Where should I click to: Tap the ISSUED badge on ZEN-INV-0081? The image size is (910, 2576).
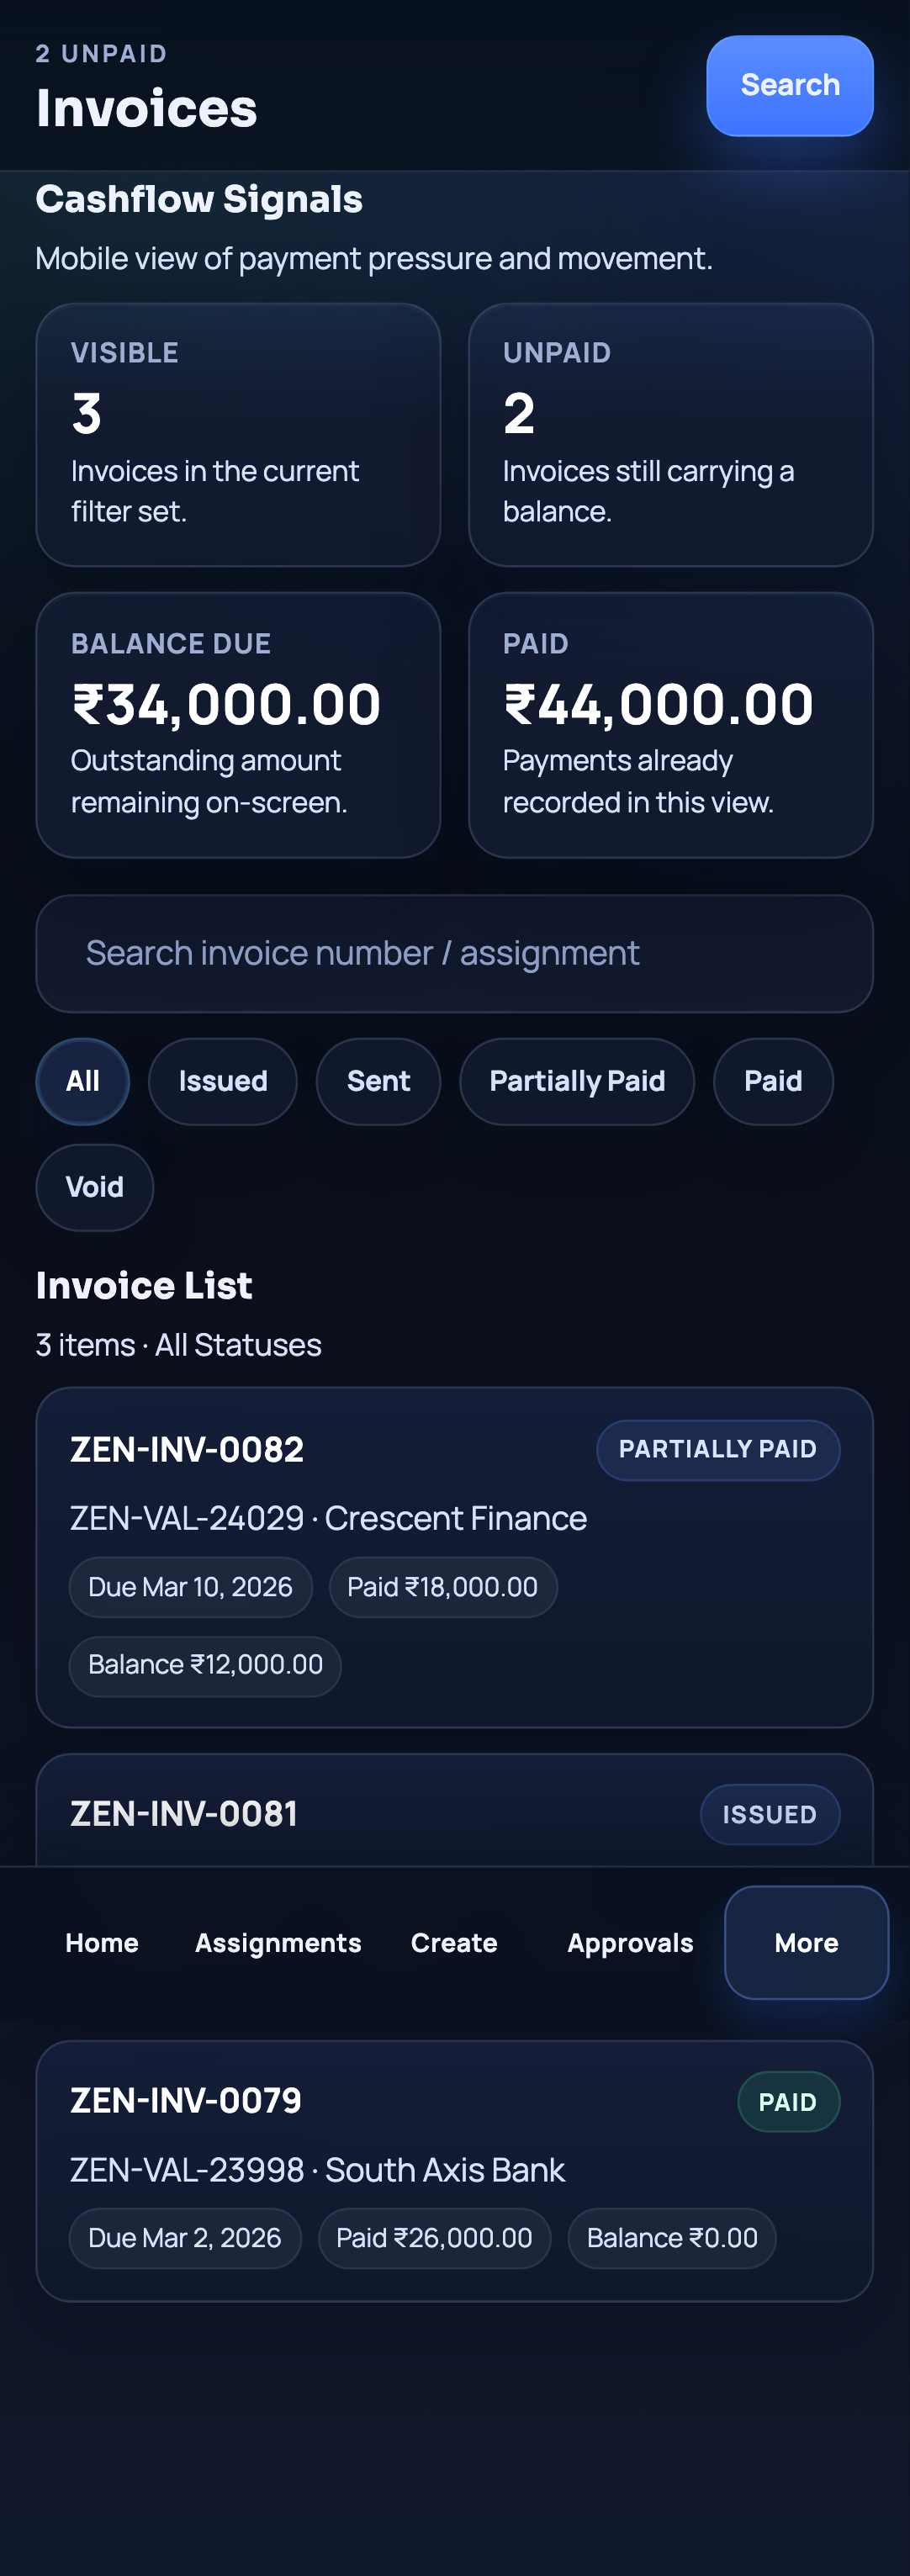click(x=769, y=1814)
